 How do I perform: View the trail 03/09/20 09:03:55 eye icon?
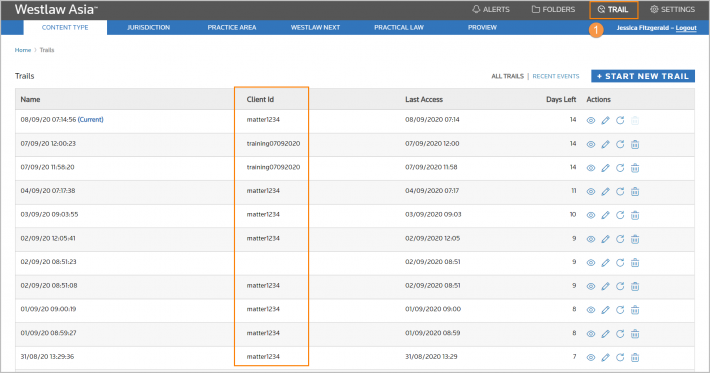coord(591,215)
